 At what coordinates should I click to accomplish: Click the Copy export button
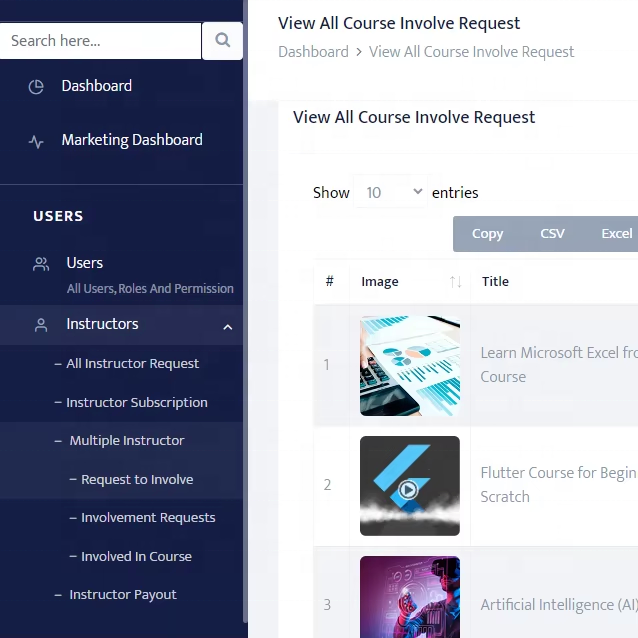487,234
